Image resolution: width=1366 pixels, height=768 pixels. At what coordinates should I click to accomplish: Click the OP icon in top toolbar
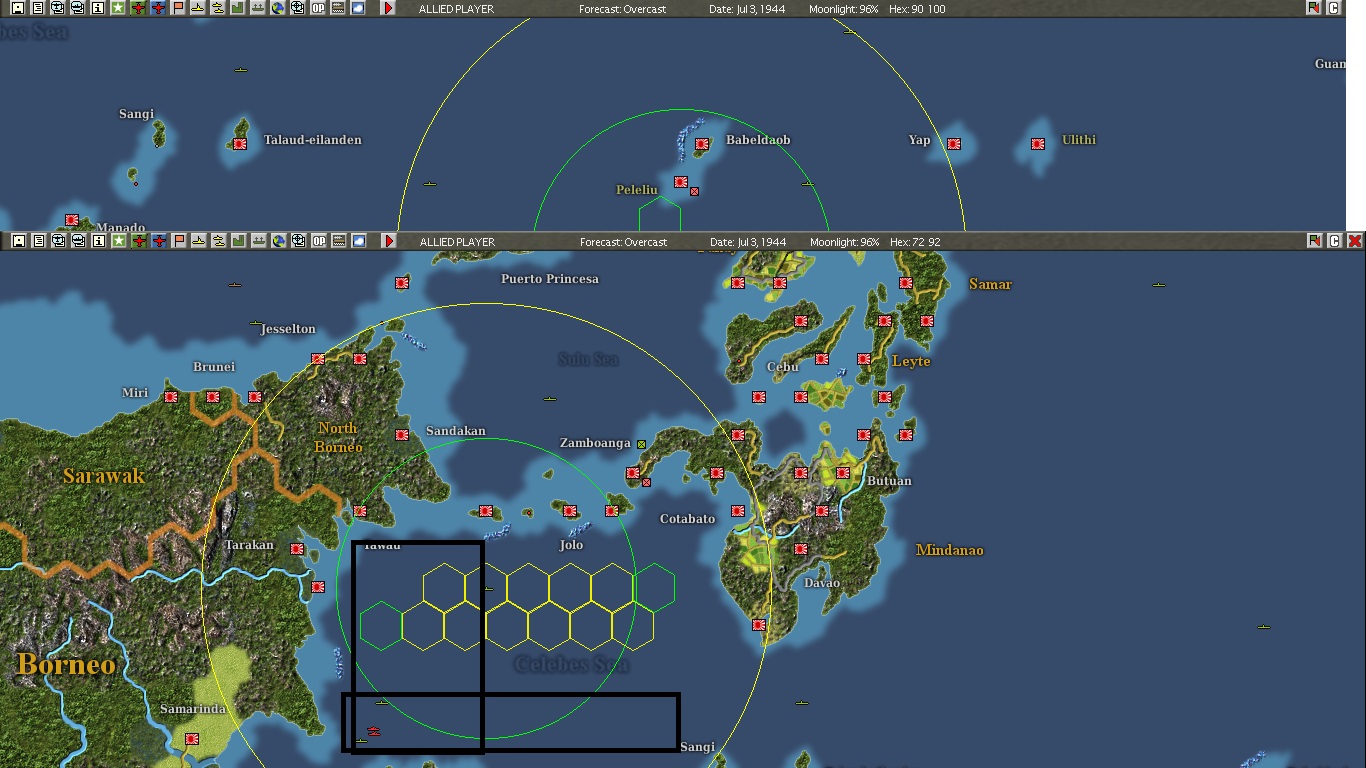[x=318, y=8]
